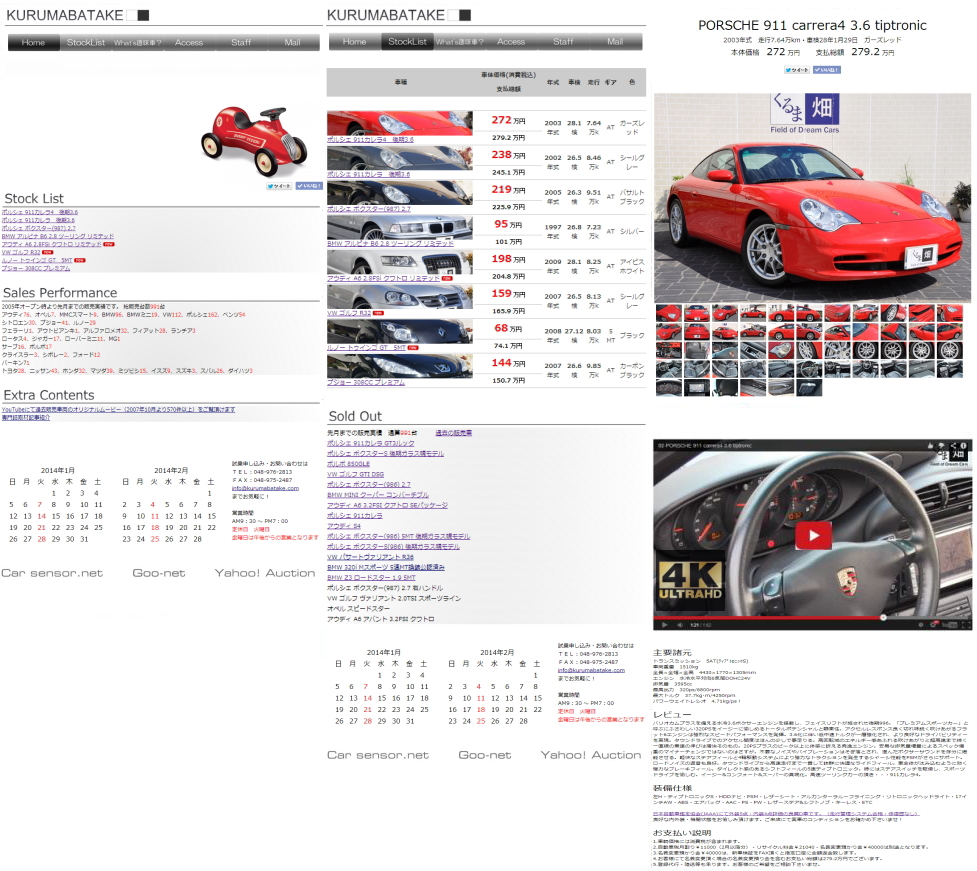Open the VW Golf R32 thumbnail in the 159万円 row
The image size is (977, 871).
[399, 297]
